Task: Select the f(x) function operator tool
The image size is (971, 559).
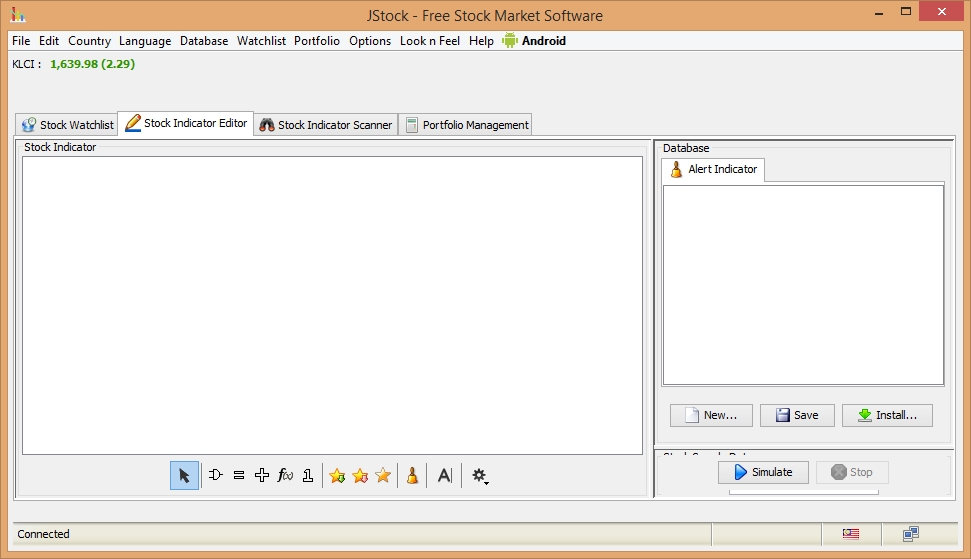Action: [285, 475]
